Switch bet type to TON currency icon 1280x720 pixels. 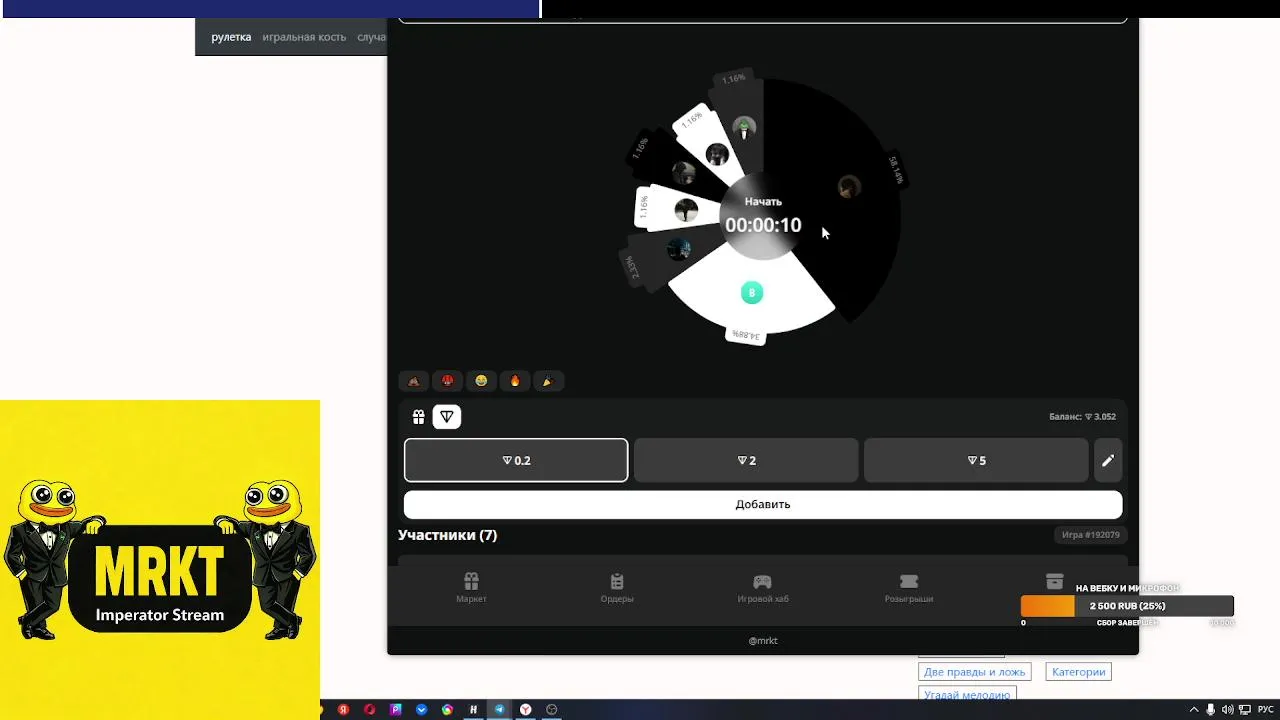click(447, 417)
